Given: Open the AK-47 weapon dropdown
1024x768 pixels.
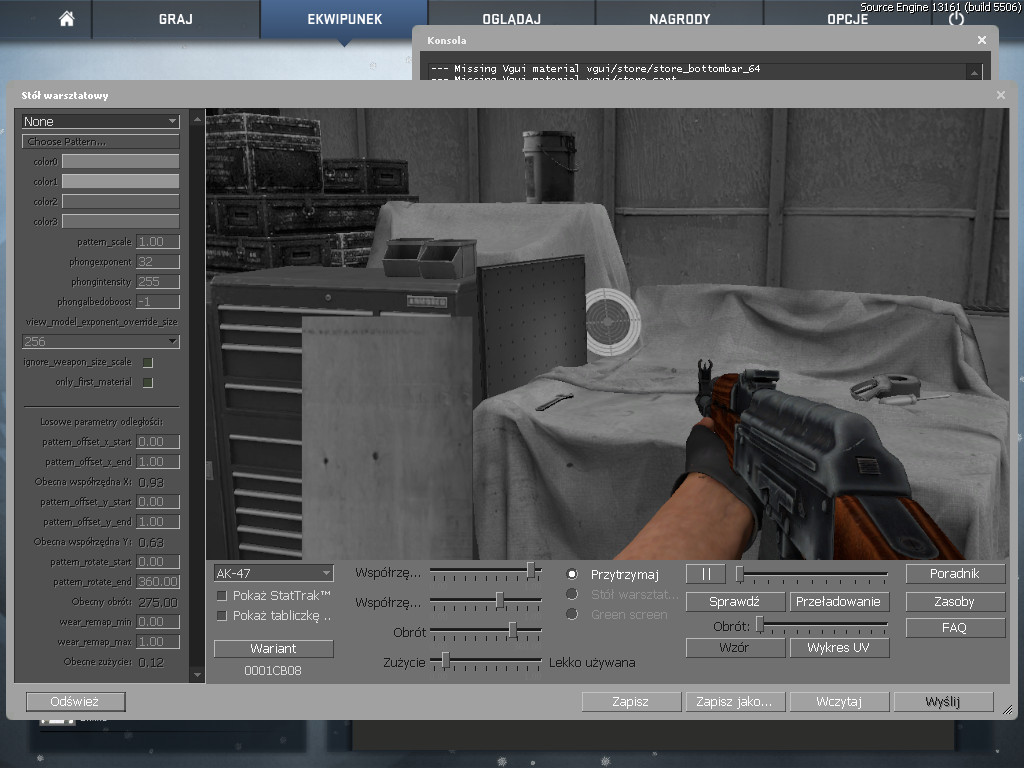Looking at the screenshot, I should click(x=274, y=573).
